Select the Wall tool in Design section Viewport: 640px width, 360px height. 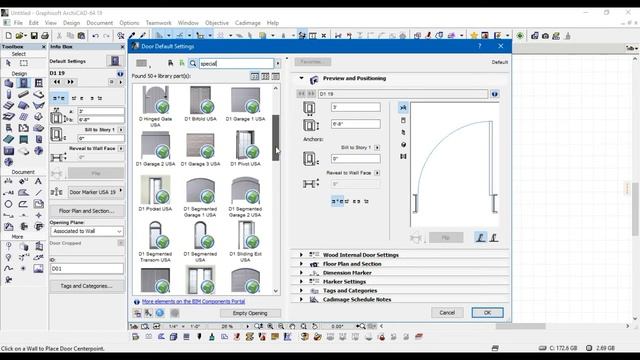(x=9, y=83)
